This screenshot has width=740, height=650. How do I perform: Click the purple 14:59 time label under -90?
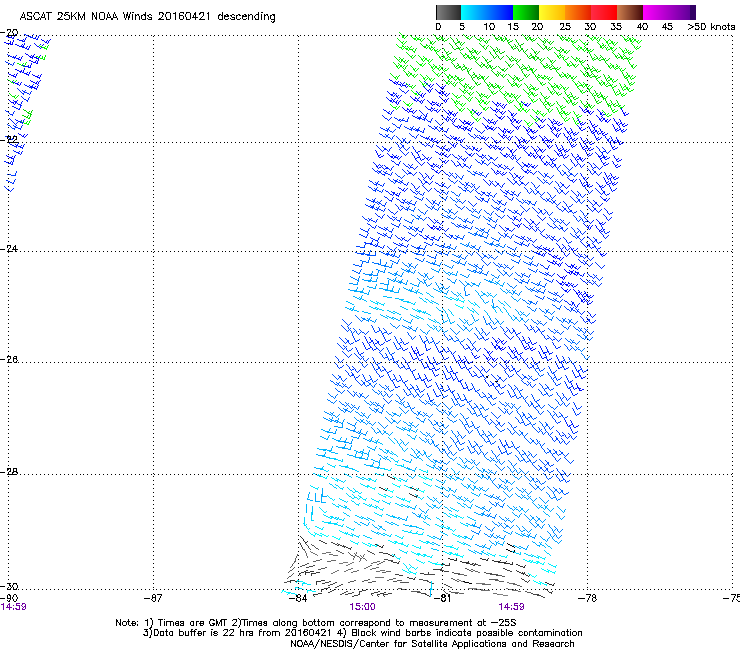pyautogui.click(x=14, y=607)
